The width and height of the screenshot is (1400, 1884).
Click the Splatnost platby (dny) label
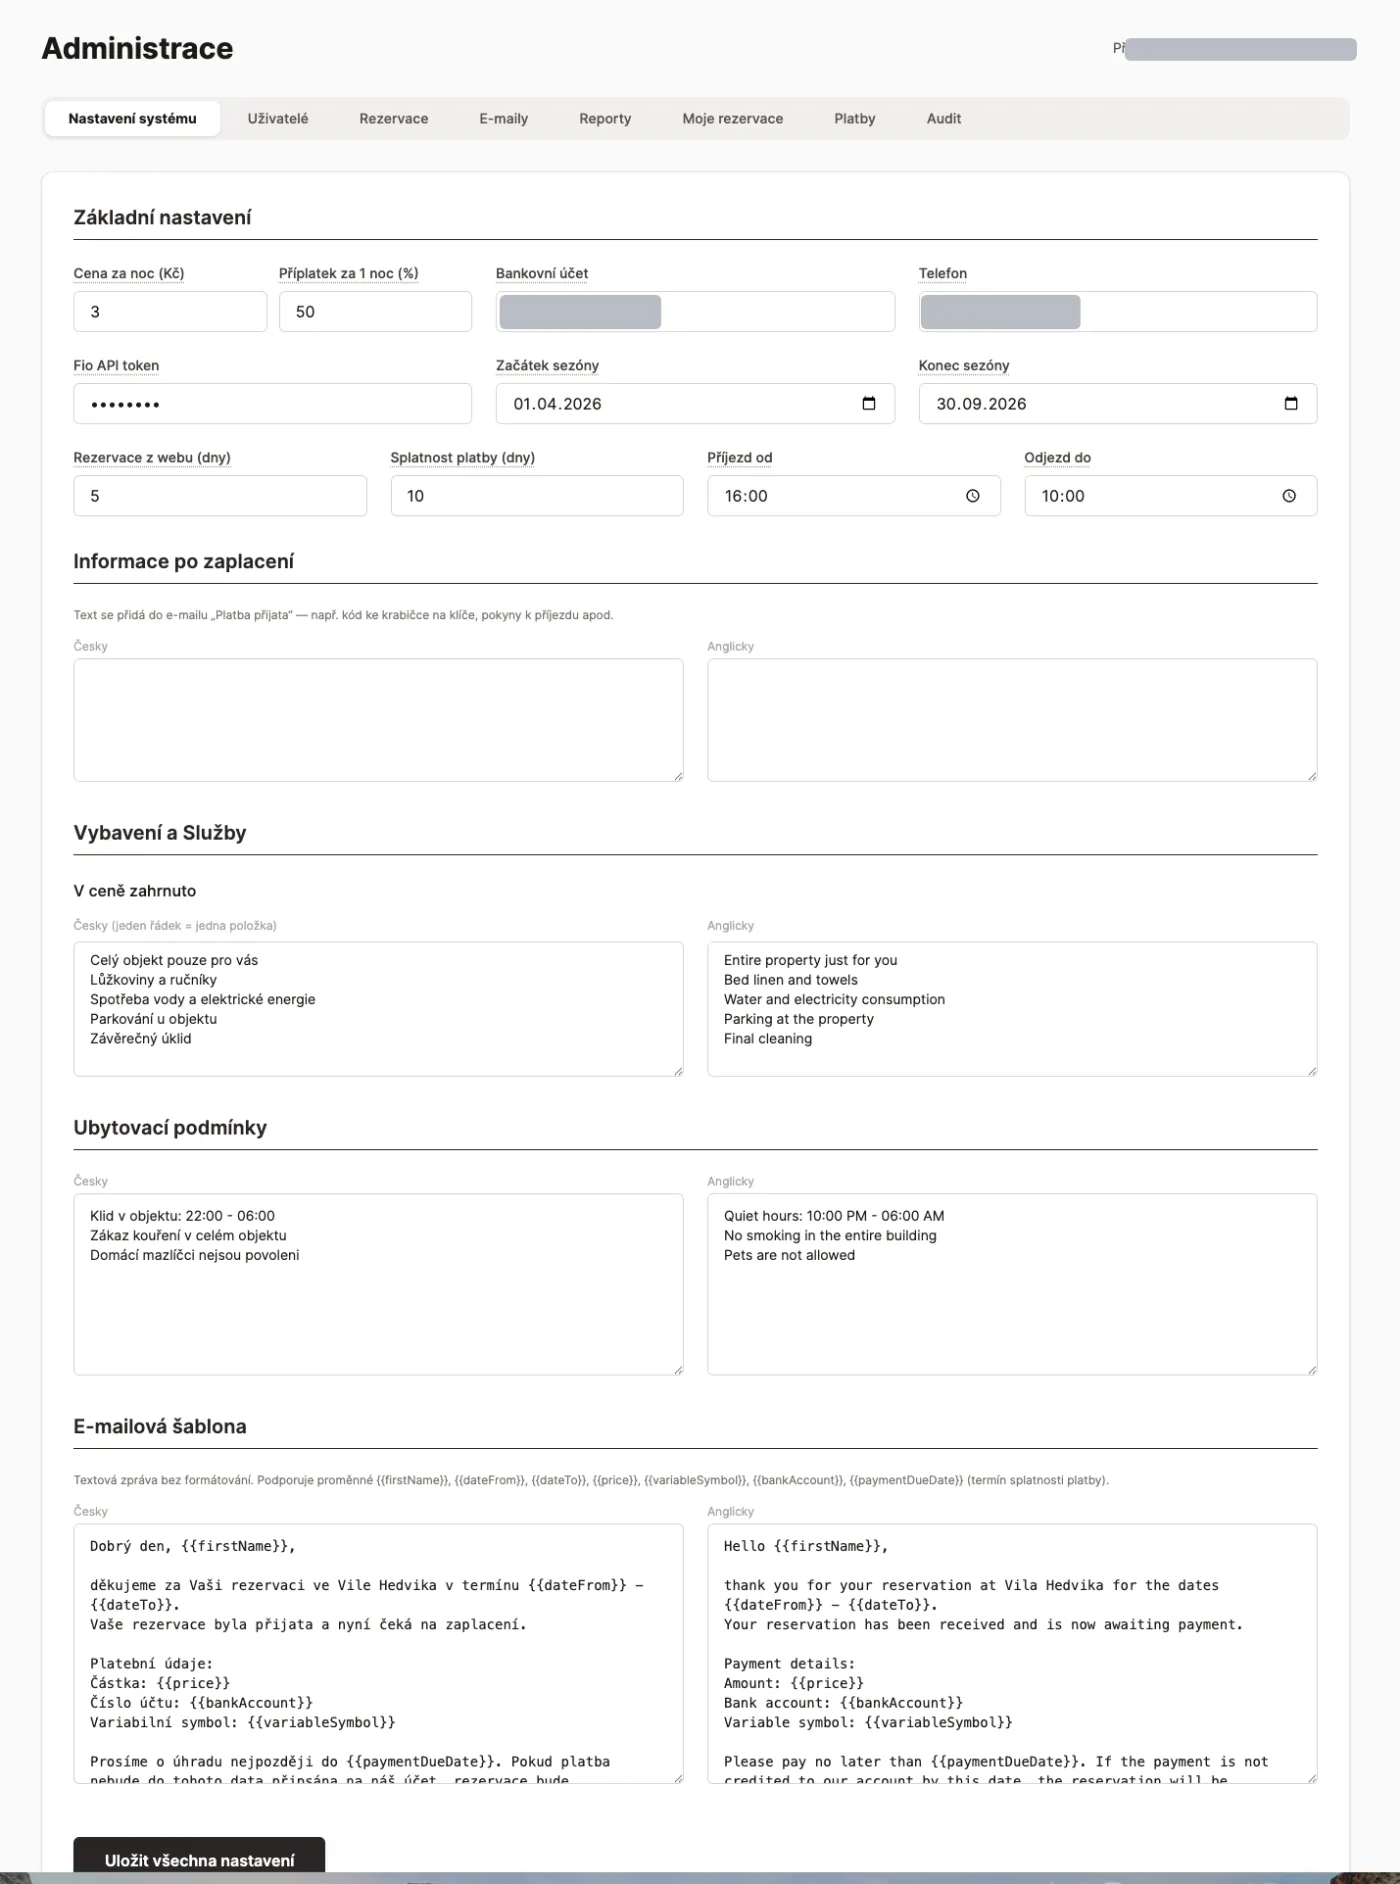pyautogui.click(x=462, y=457)
